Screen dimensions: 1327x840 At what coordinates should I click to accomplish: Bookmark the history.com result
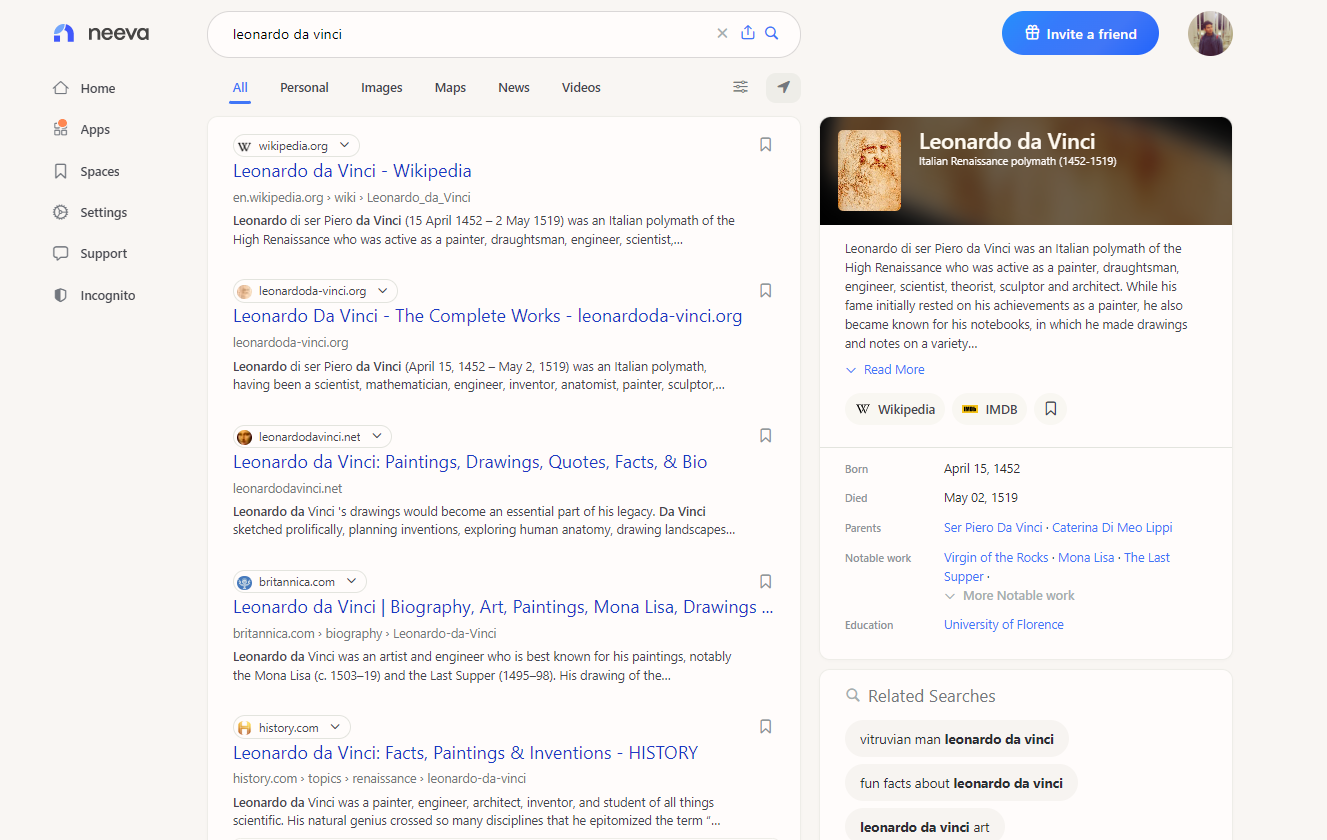point(765,726)
